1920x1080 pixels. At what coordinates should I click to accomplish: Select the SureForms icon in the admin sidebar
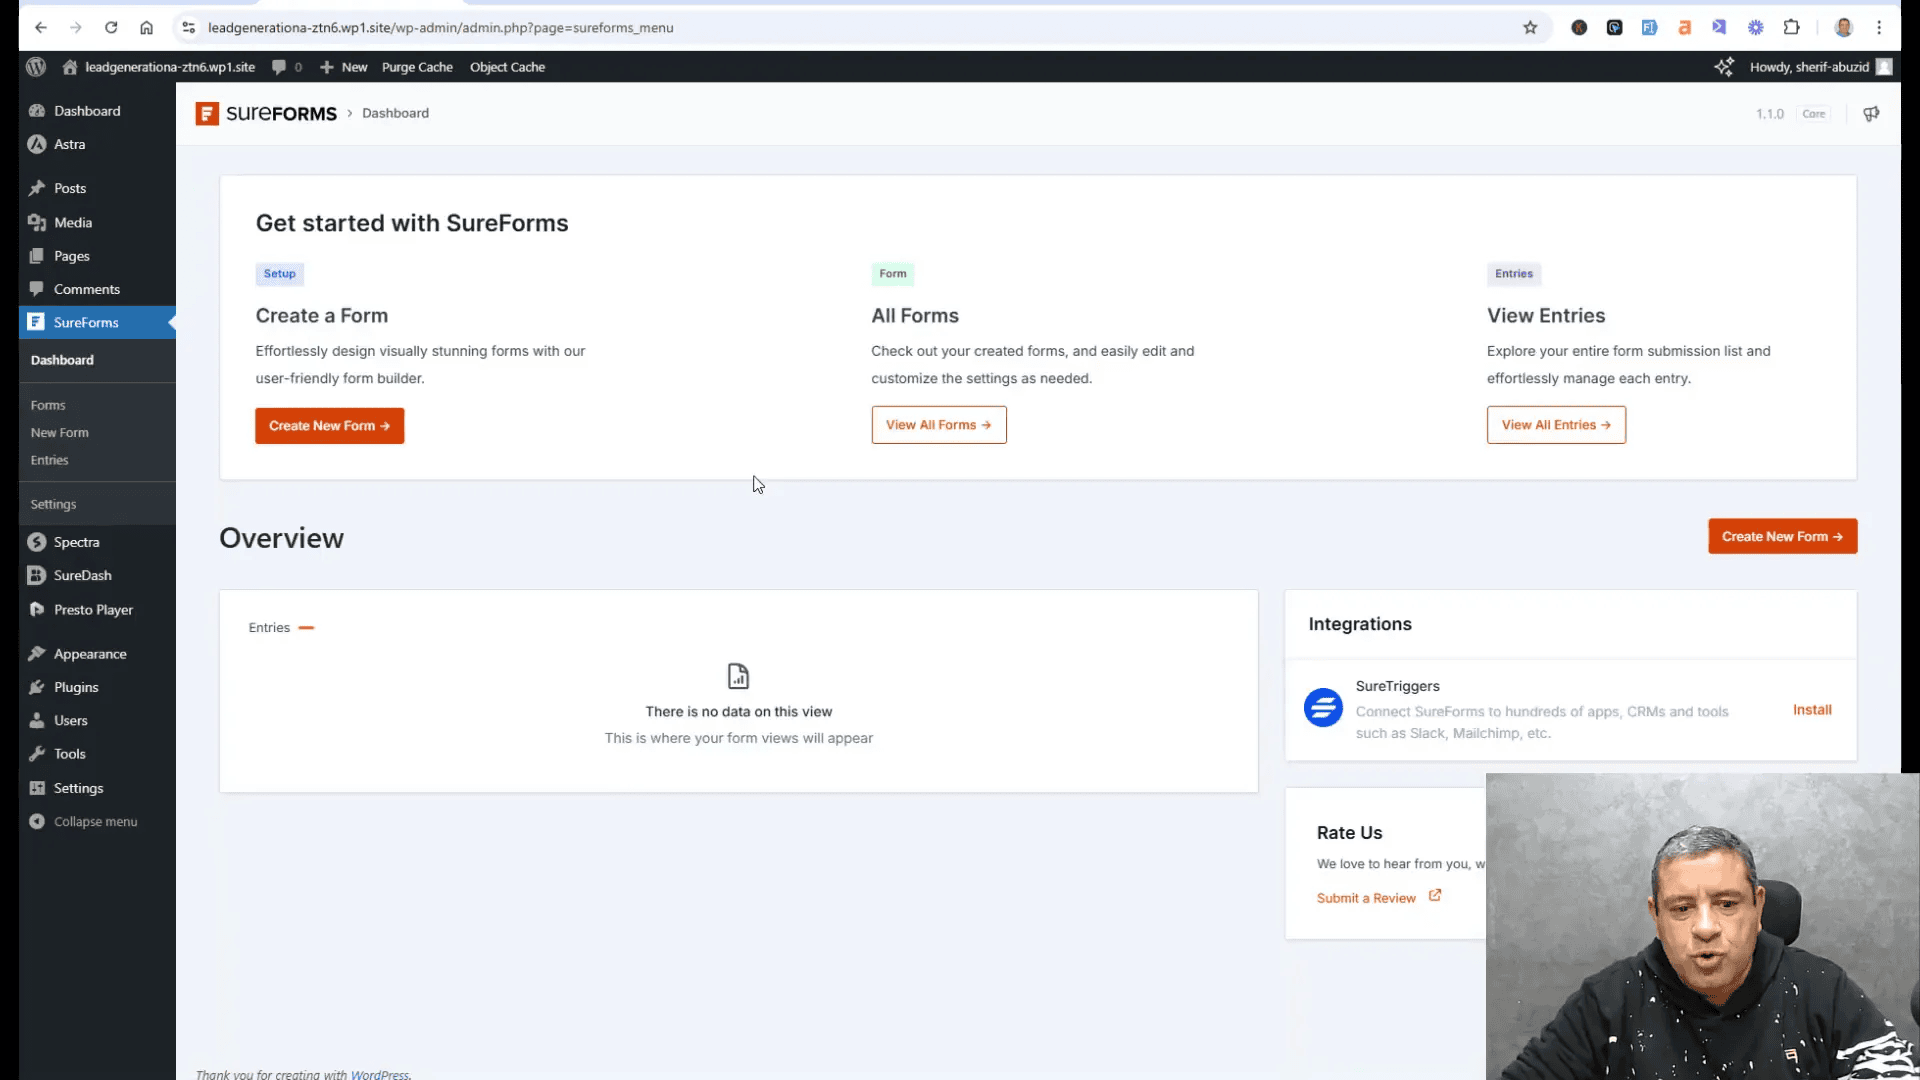(36, 322)
